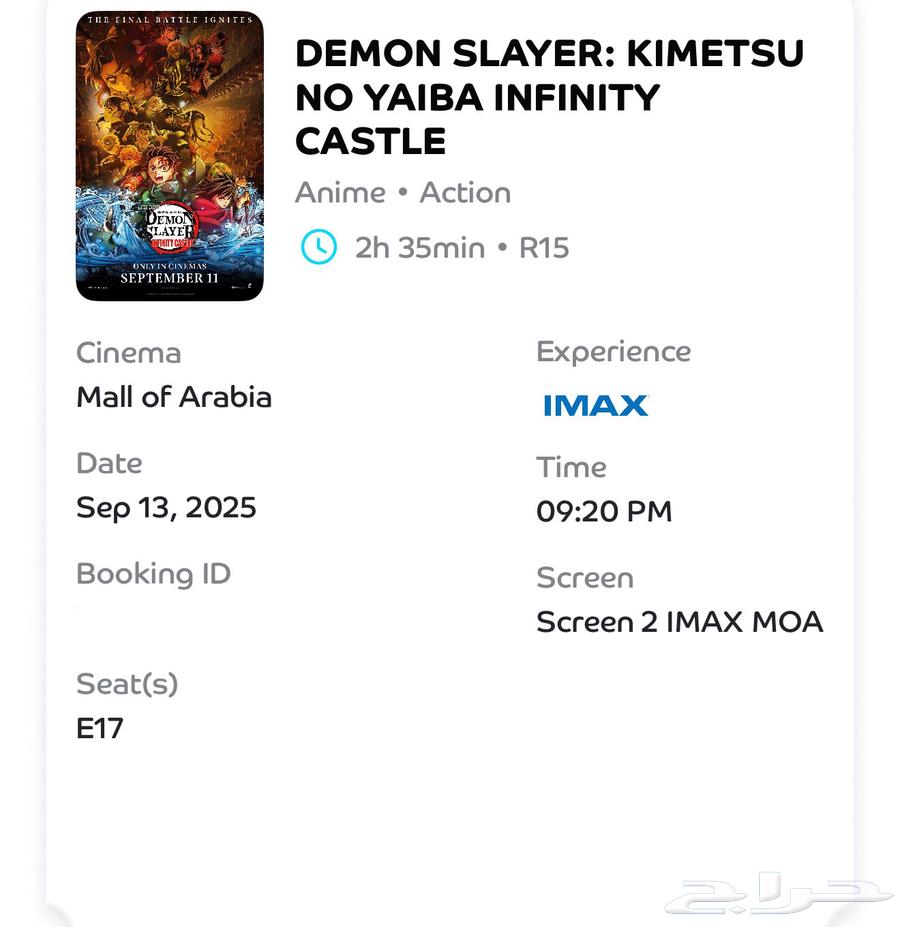Click the Demon Slayer movie poster thumbnail
900x927 pixels.
(x=170, y=156)
